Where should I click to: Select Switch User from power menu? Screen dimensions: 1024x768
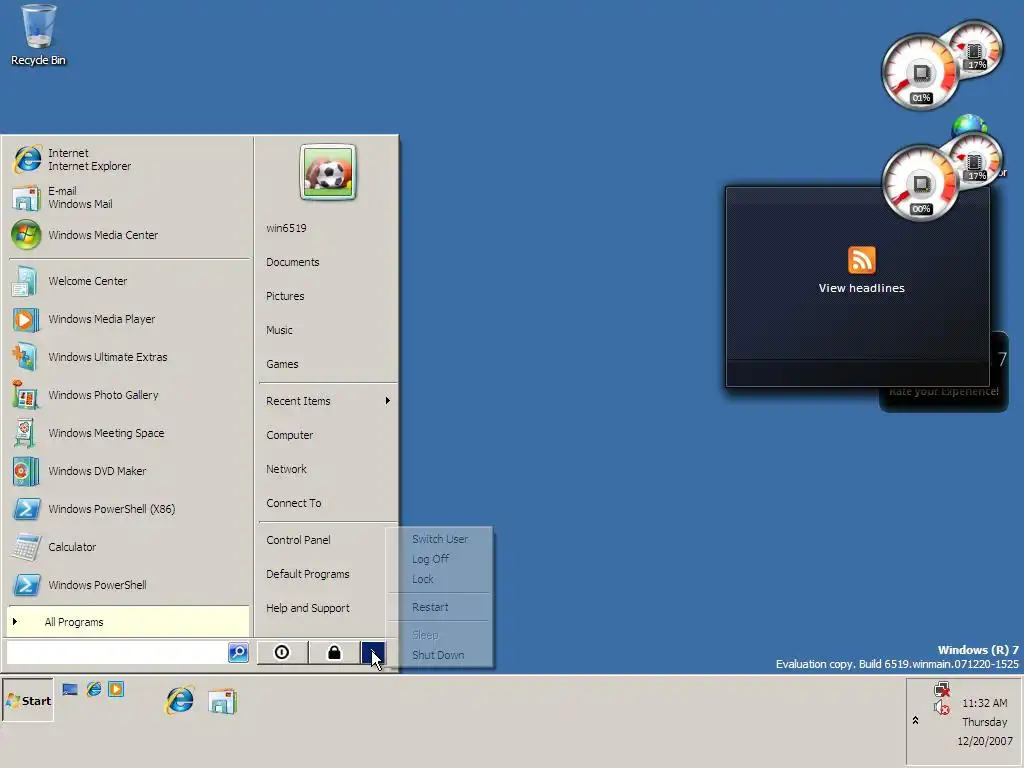440,539
